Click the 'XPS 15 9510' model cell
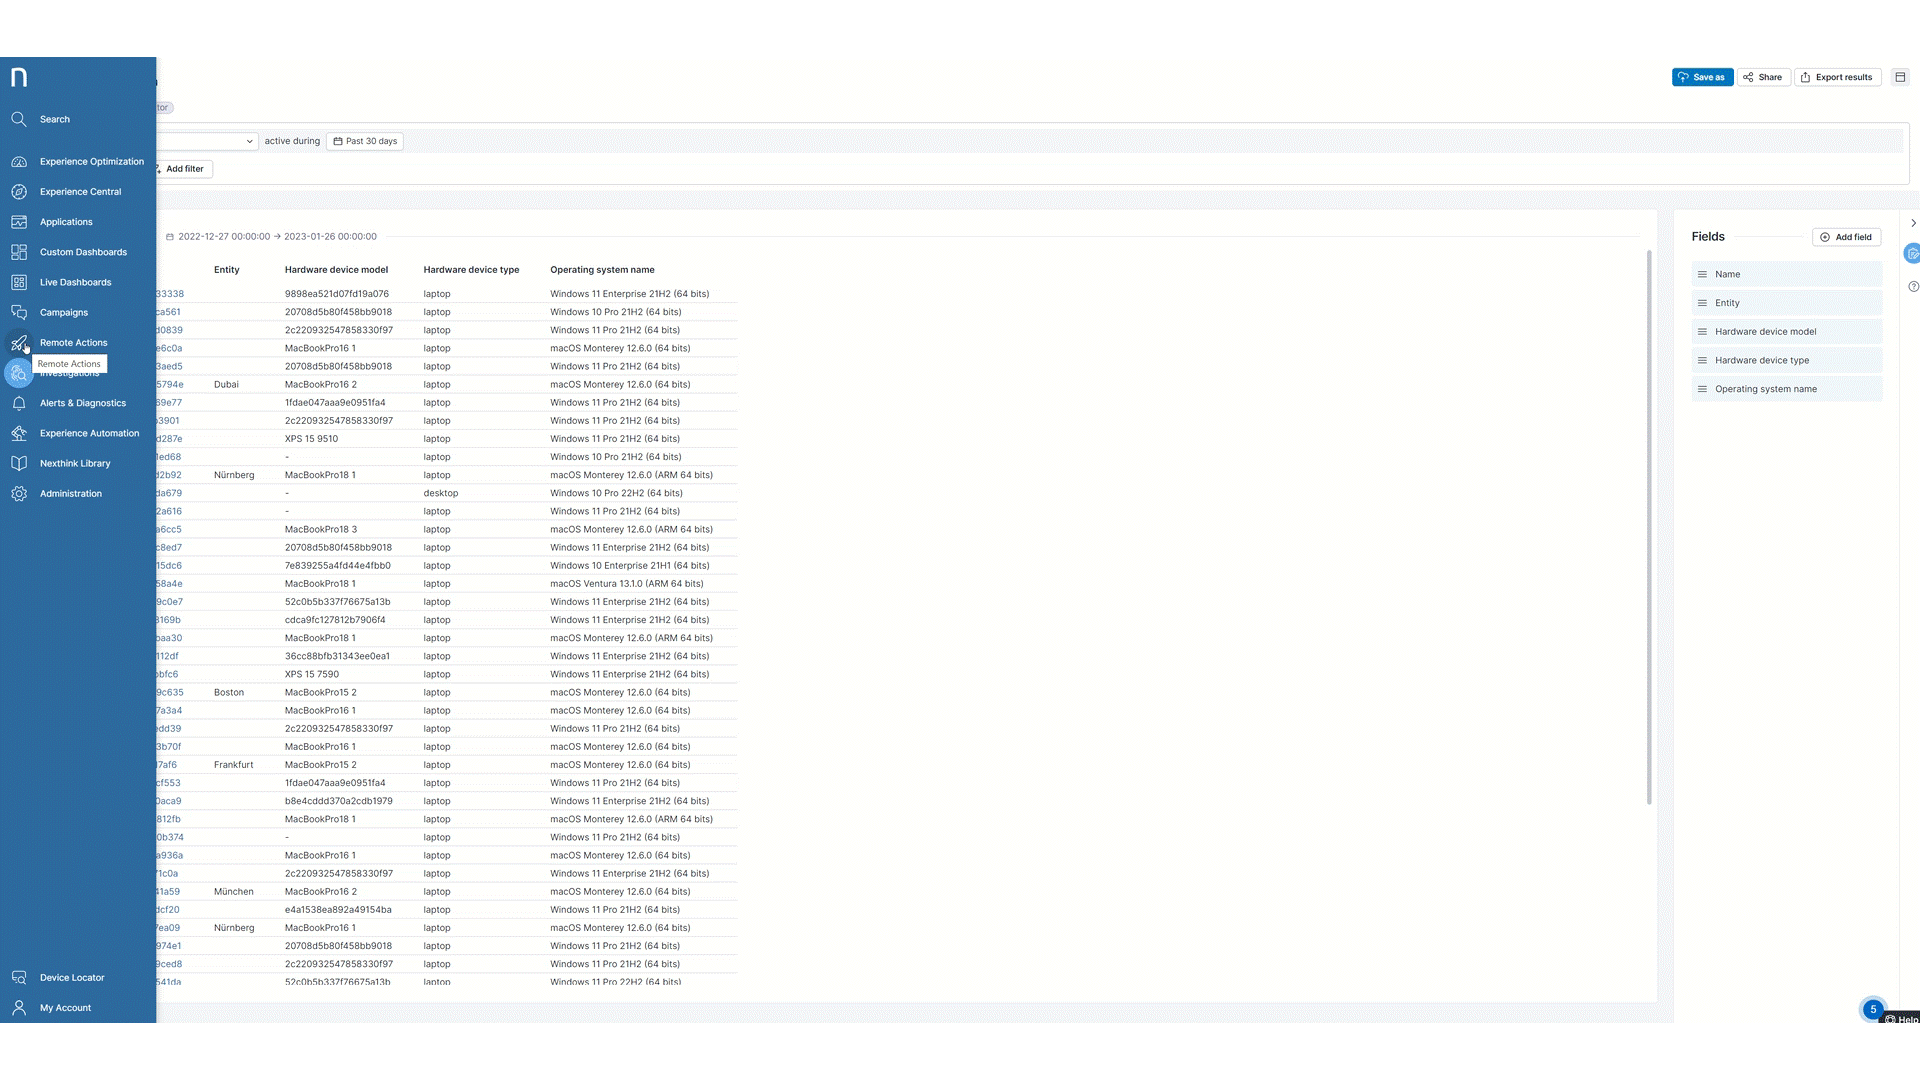 (x=311, y=439)
